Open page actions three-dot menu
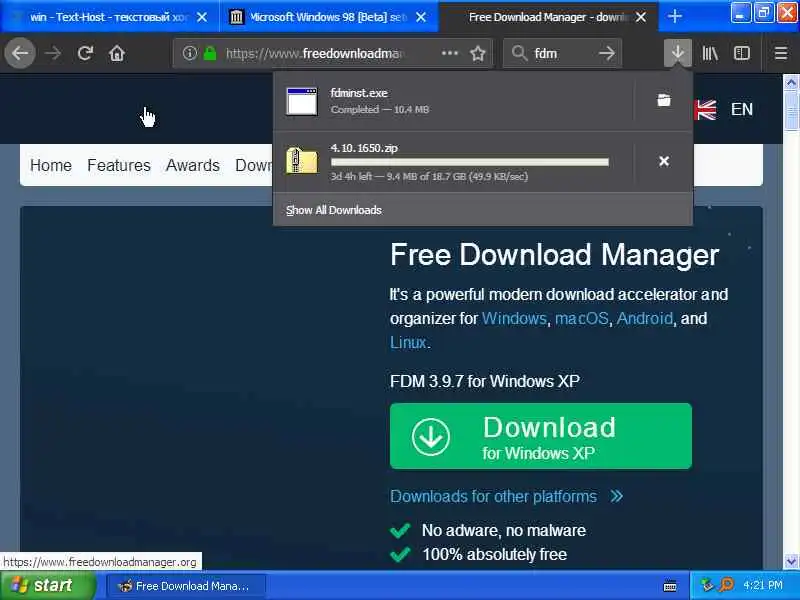 (449, 53)
